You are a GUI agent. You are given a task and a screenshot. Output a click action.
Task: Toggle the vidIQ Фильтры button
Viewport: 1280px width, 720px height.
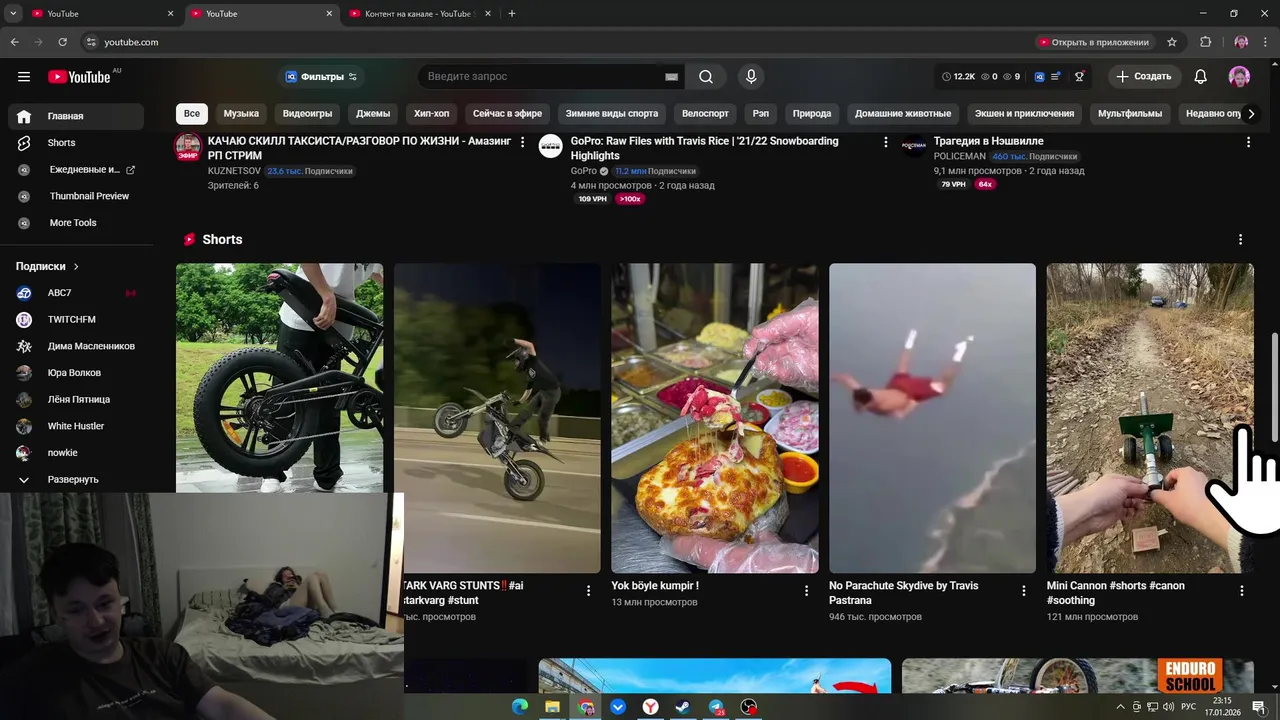(321, 77)
